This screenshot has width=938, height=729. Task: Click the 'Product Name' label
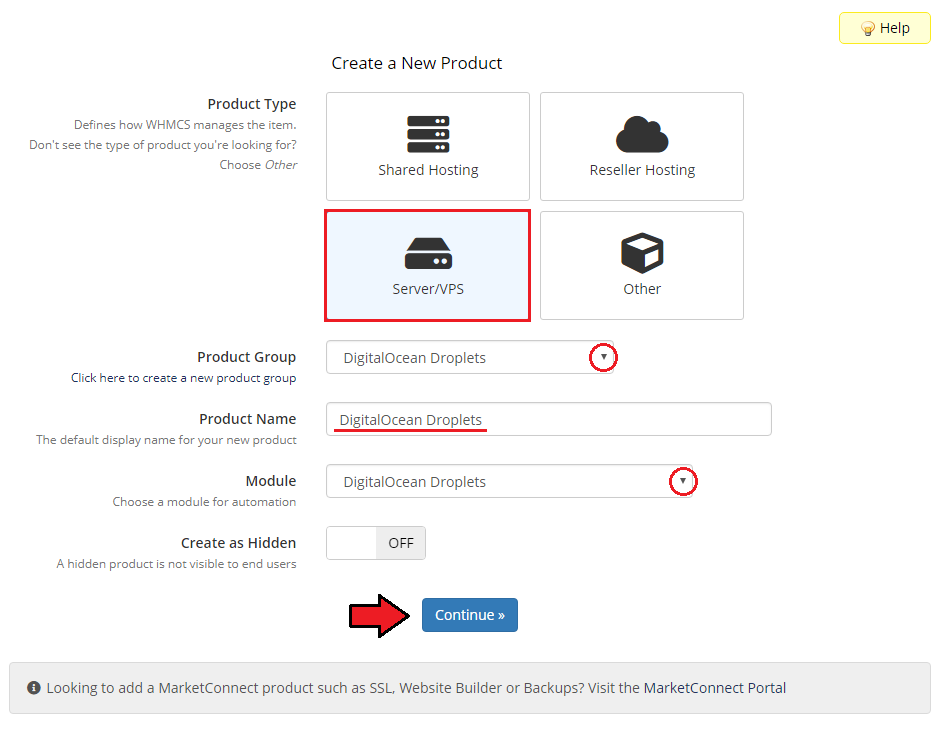[x=247, y=419]
